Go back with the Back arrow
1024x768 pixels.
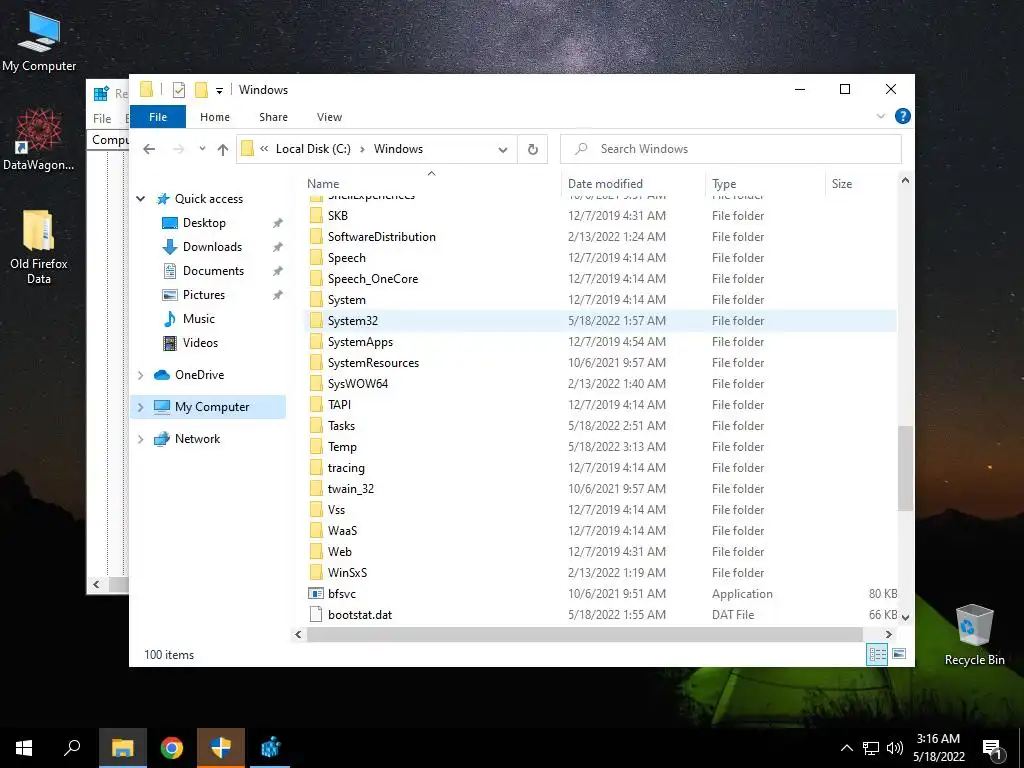point(149,149)
